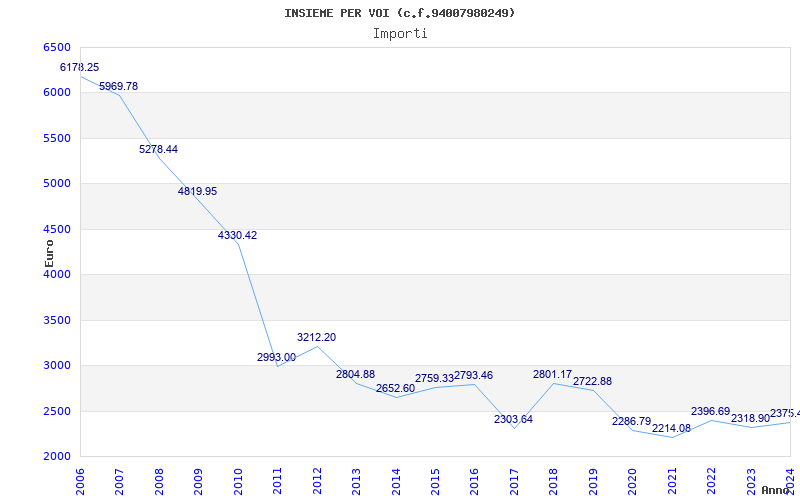
Task: Click the 'Importi' chart subtitle
Action: point(400,33)
